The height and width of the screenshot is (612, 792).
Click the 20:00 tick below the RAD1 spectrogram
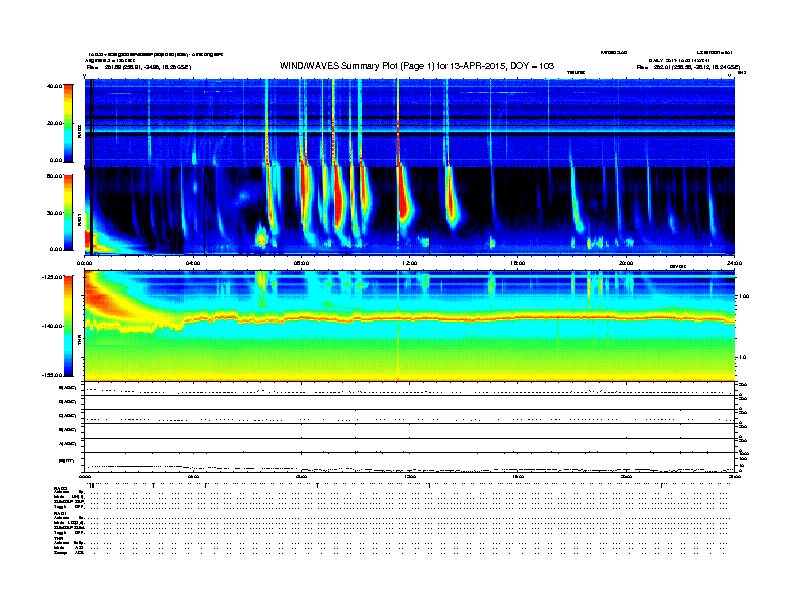click(626, 263)
